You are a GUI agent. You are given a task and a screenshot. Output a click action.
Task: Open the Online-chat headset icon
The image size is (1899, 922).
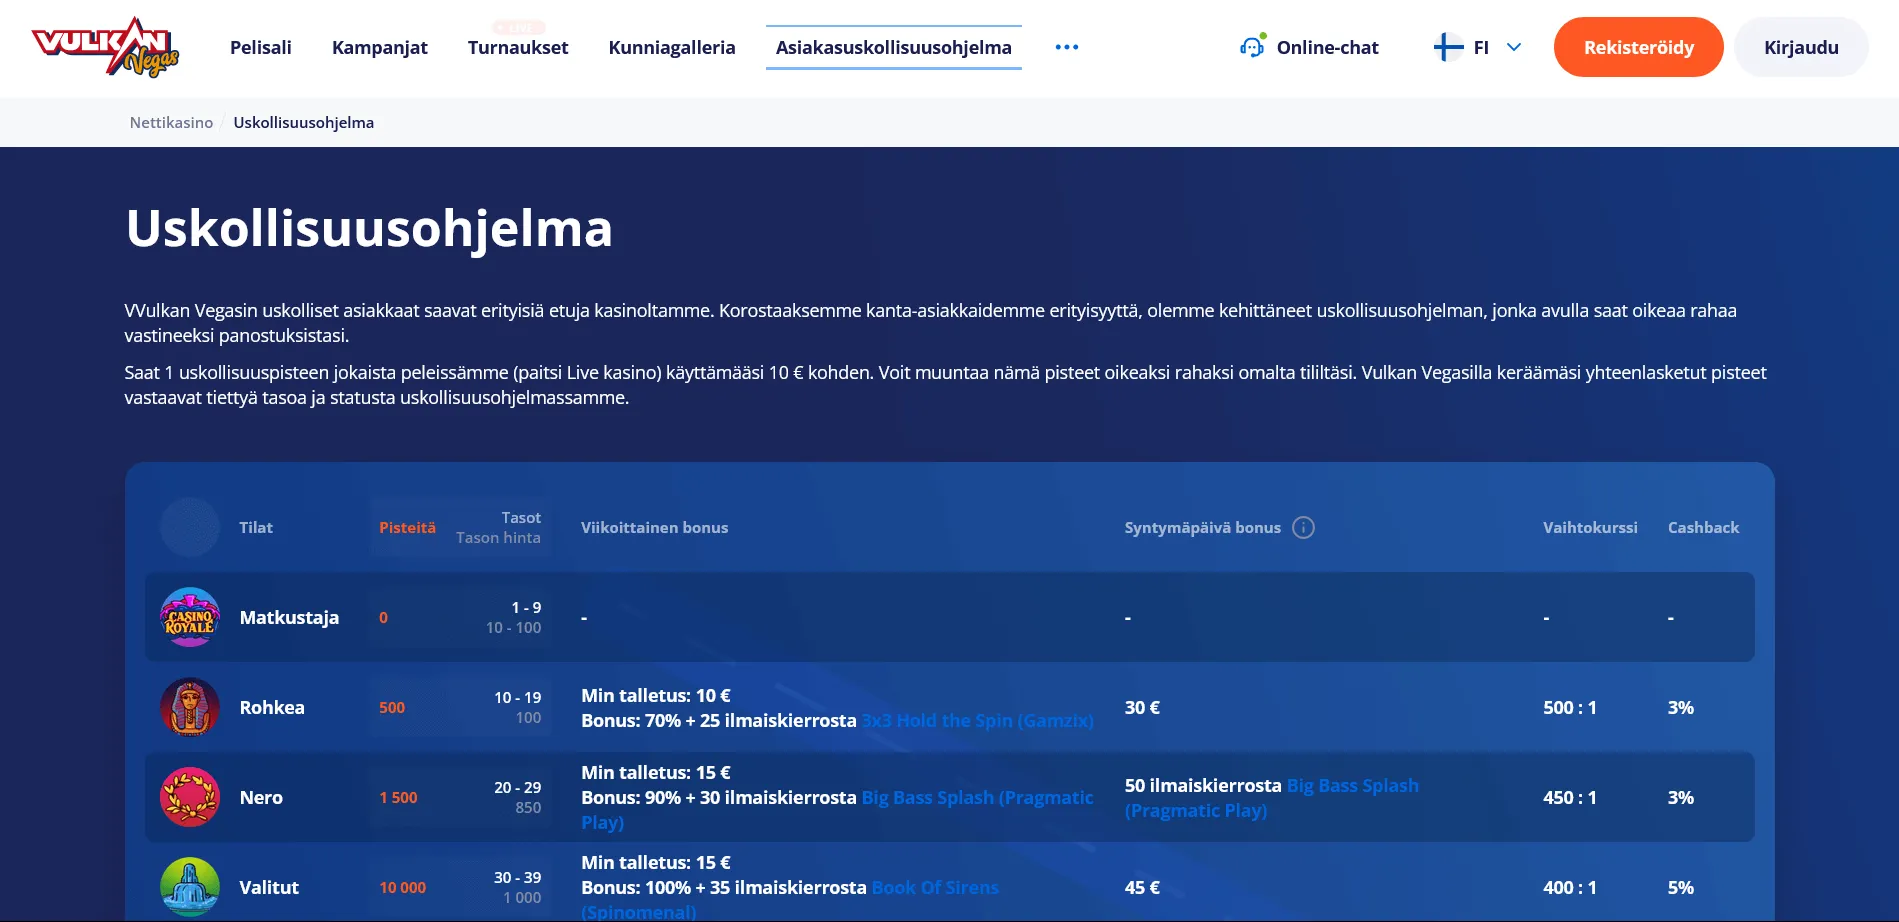pos(1252,46)
